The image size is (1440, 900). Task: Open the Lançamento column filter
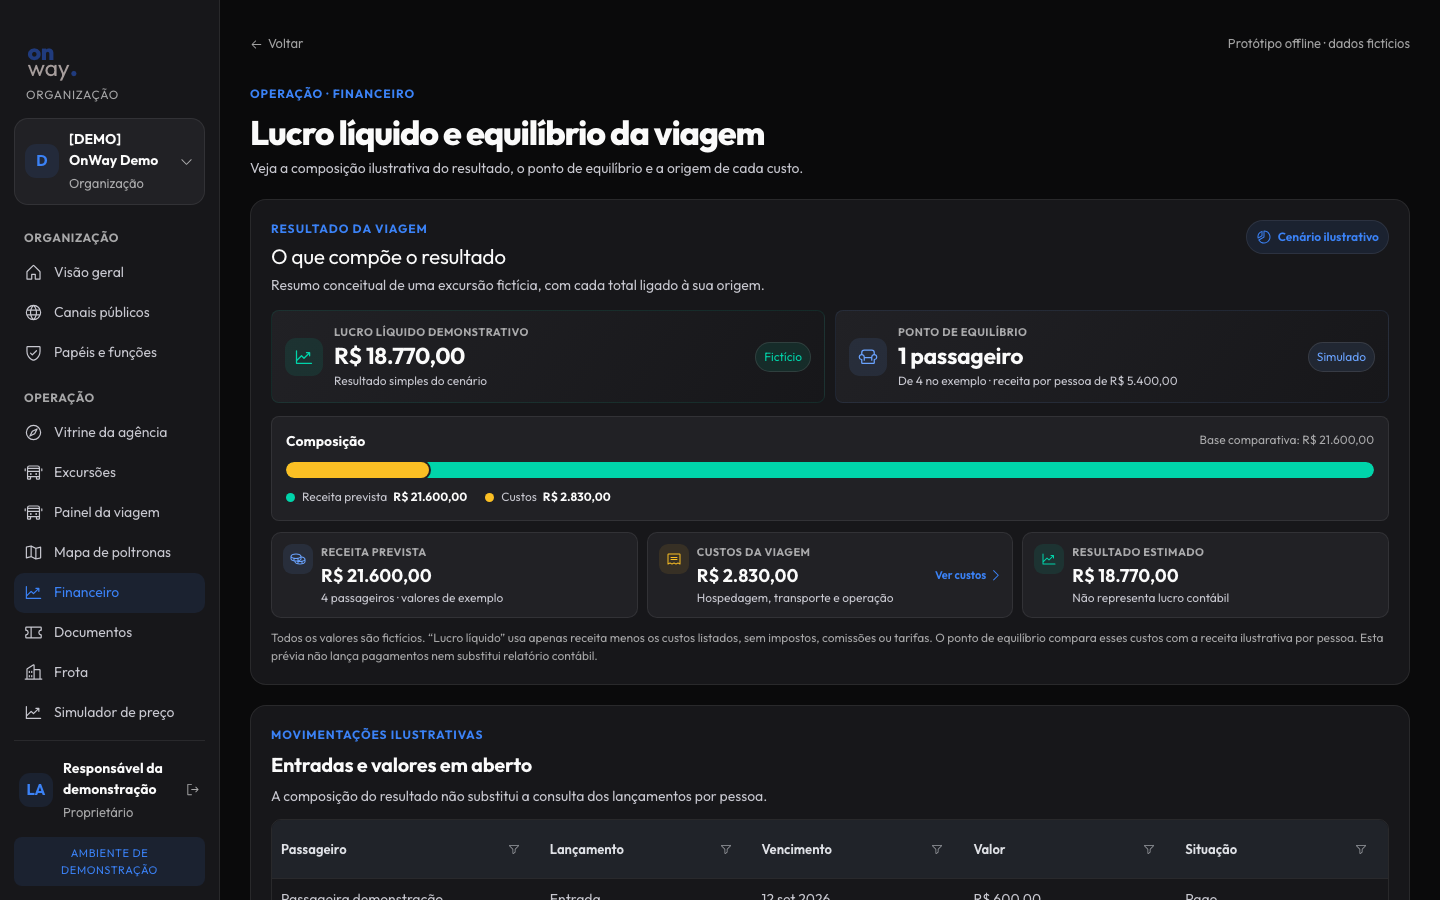click(x=726, y=849)
